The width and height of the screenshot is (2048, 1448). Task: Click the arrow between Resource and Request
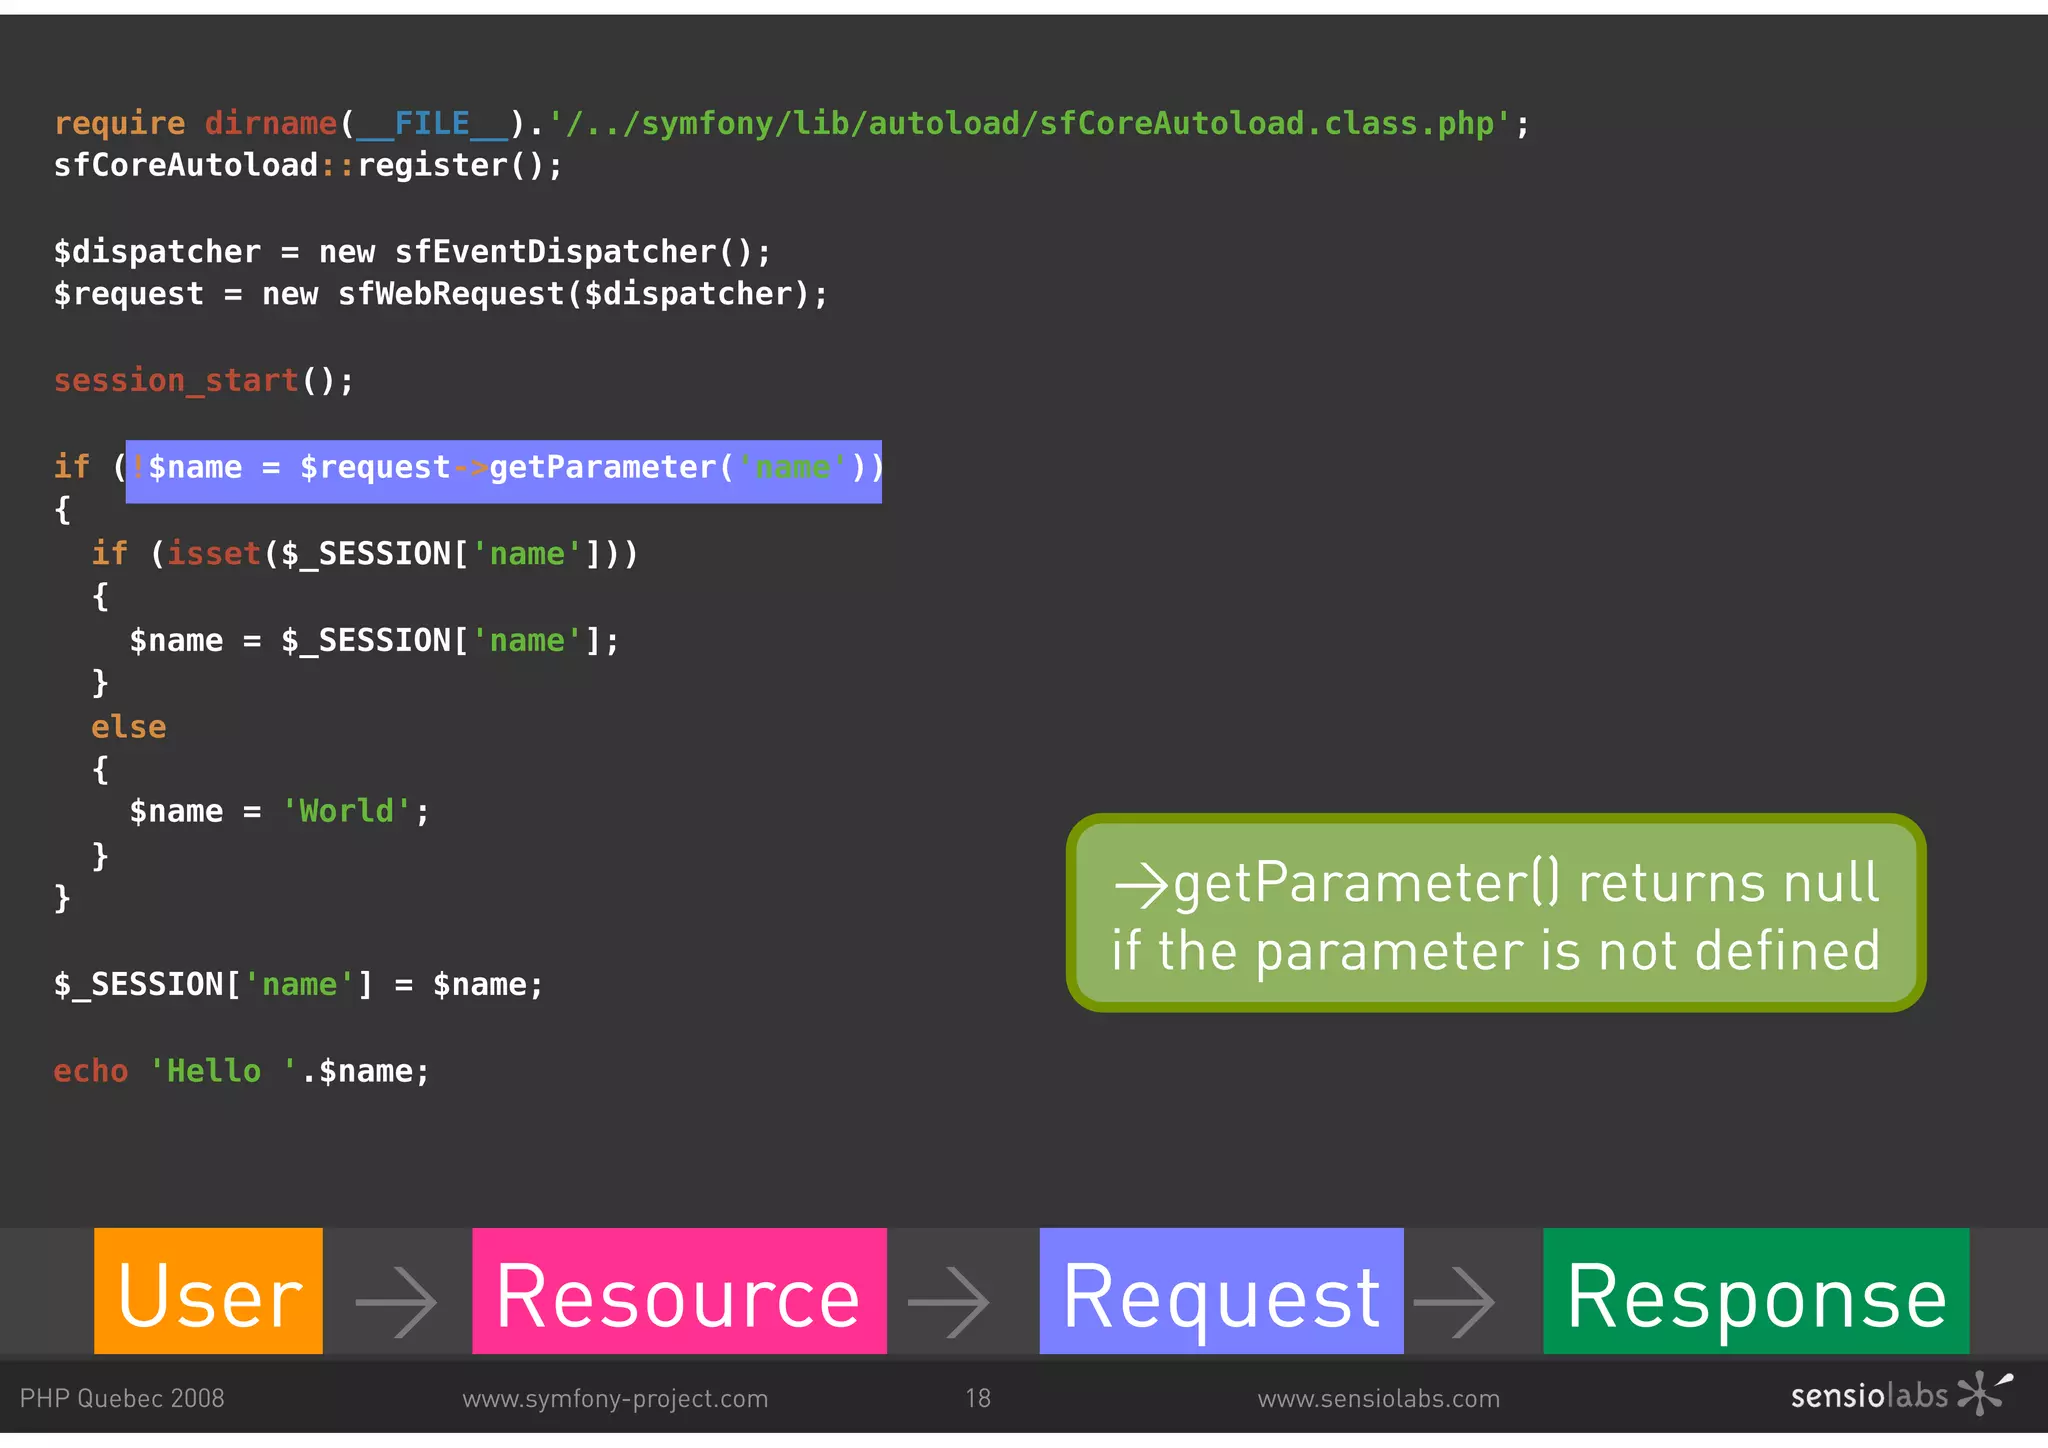949,1301
